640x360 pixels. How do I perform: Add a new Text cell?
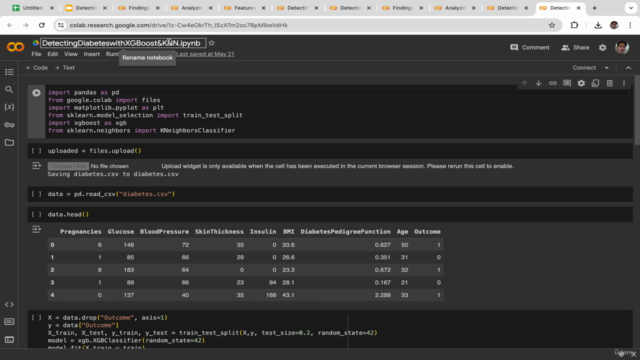pyautogui.click(x=65, y=68)
